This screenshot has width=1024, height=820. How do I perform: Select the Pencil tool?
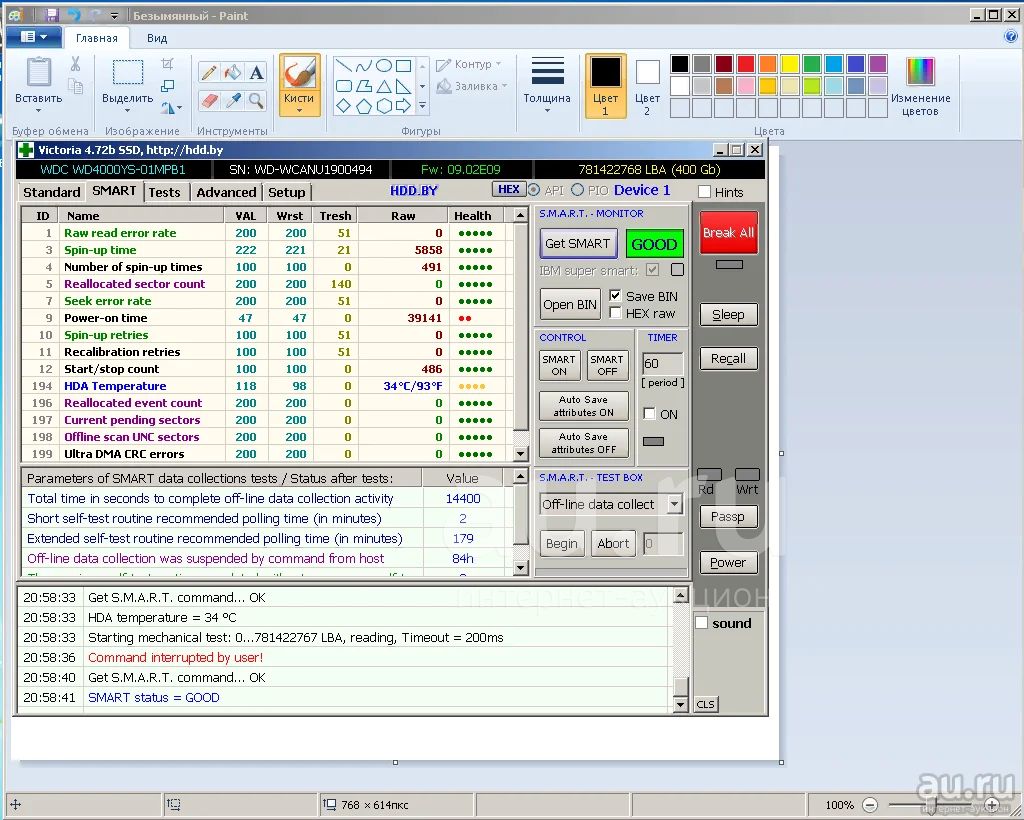[x=209, y=72]
